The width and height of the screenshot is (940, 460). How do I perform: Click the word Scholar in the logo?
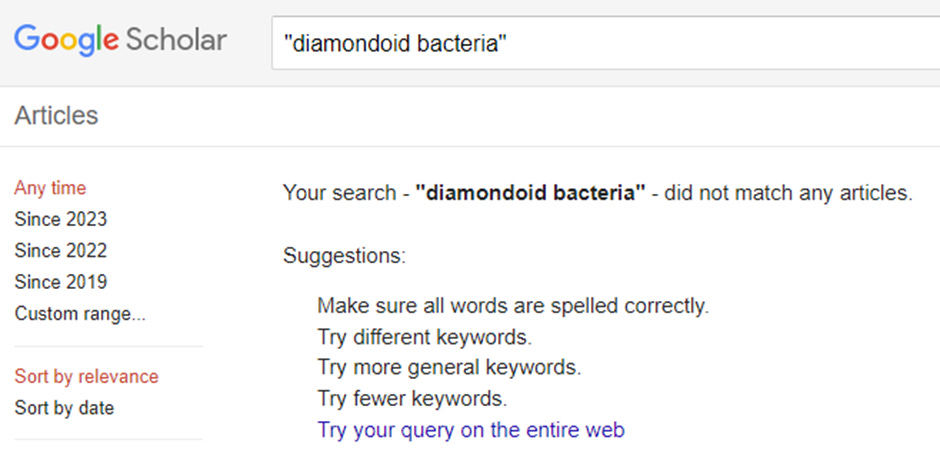pos(176,41)
